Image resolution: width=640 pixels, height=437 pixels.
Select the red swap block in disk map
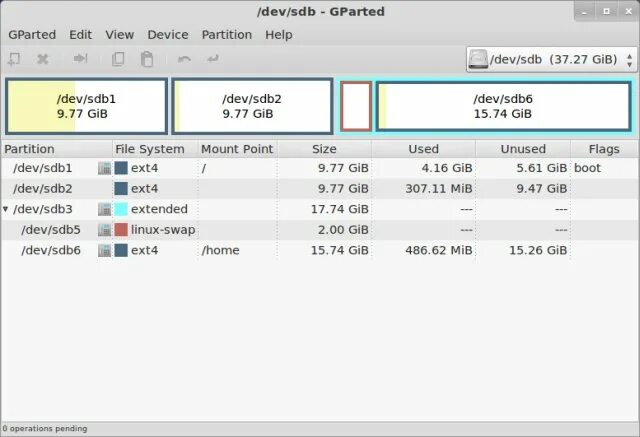tap(356, 106)
